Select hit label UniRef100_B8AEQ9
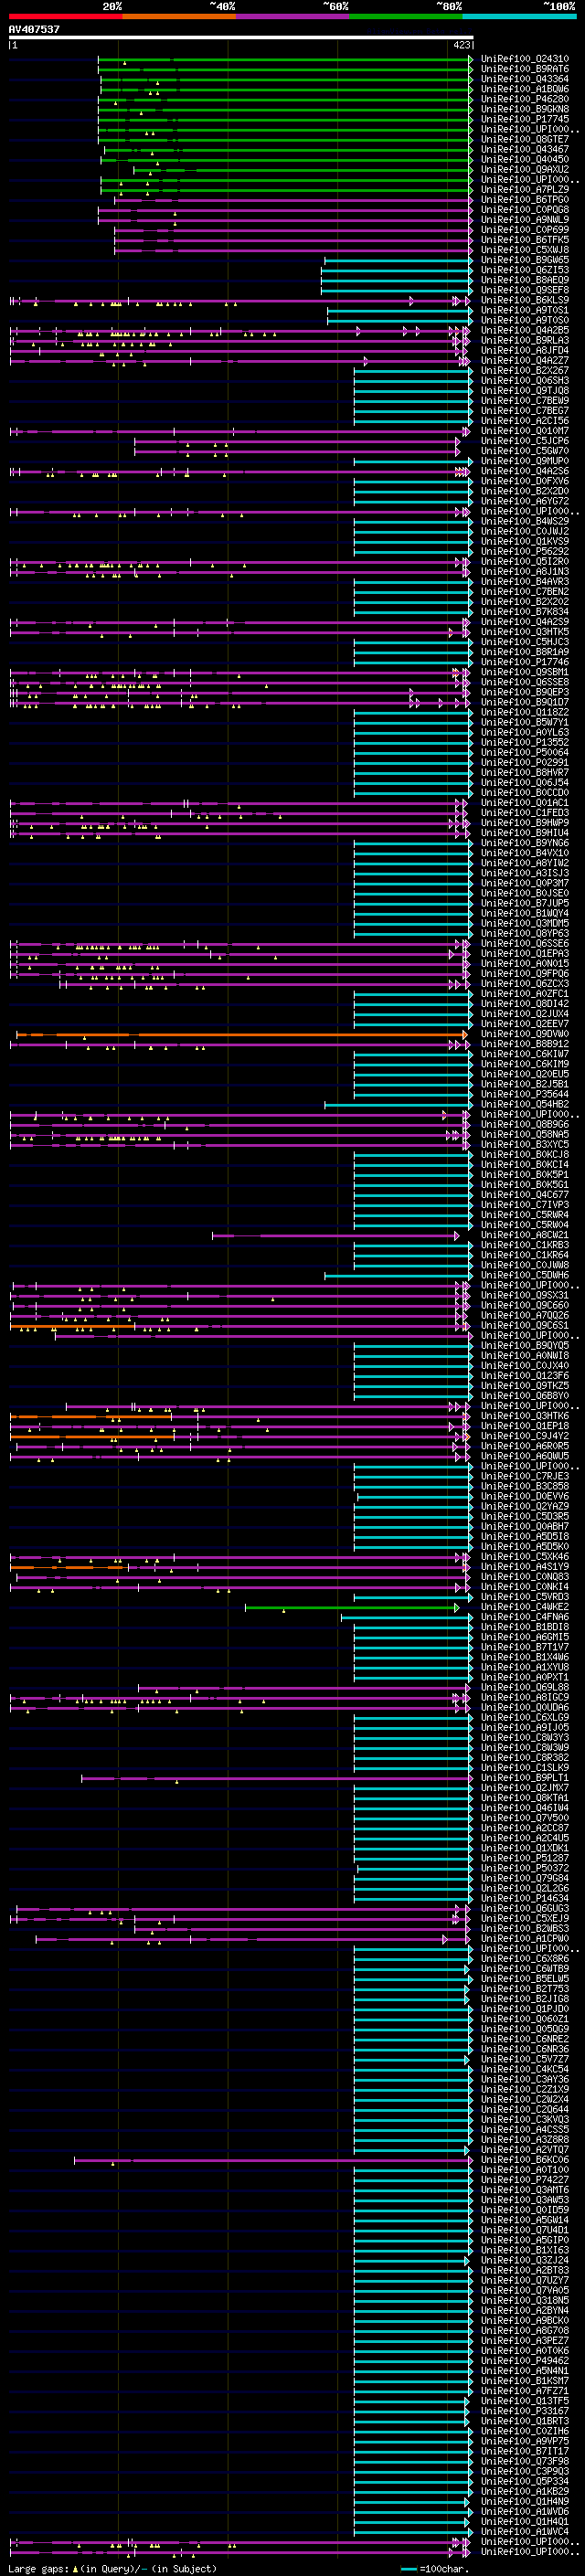 pos(524,280)
